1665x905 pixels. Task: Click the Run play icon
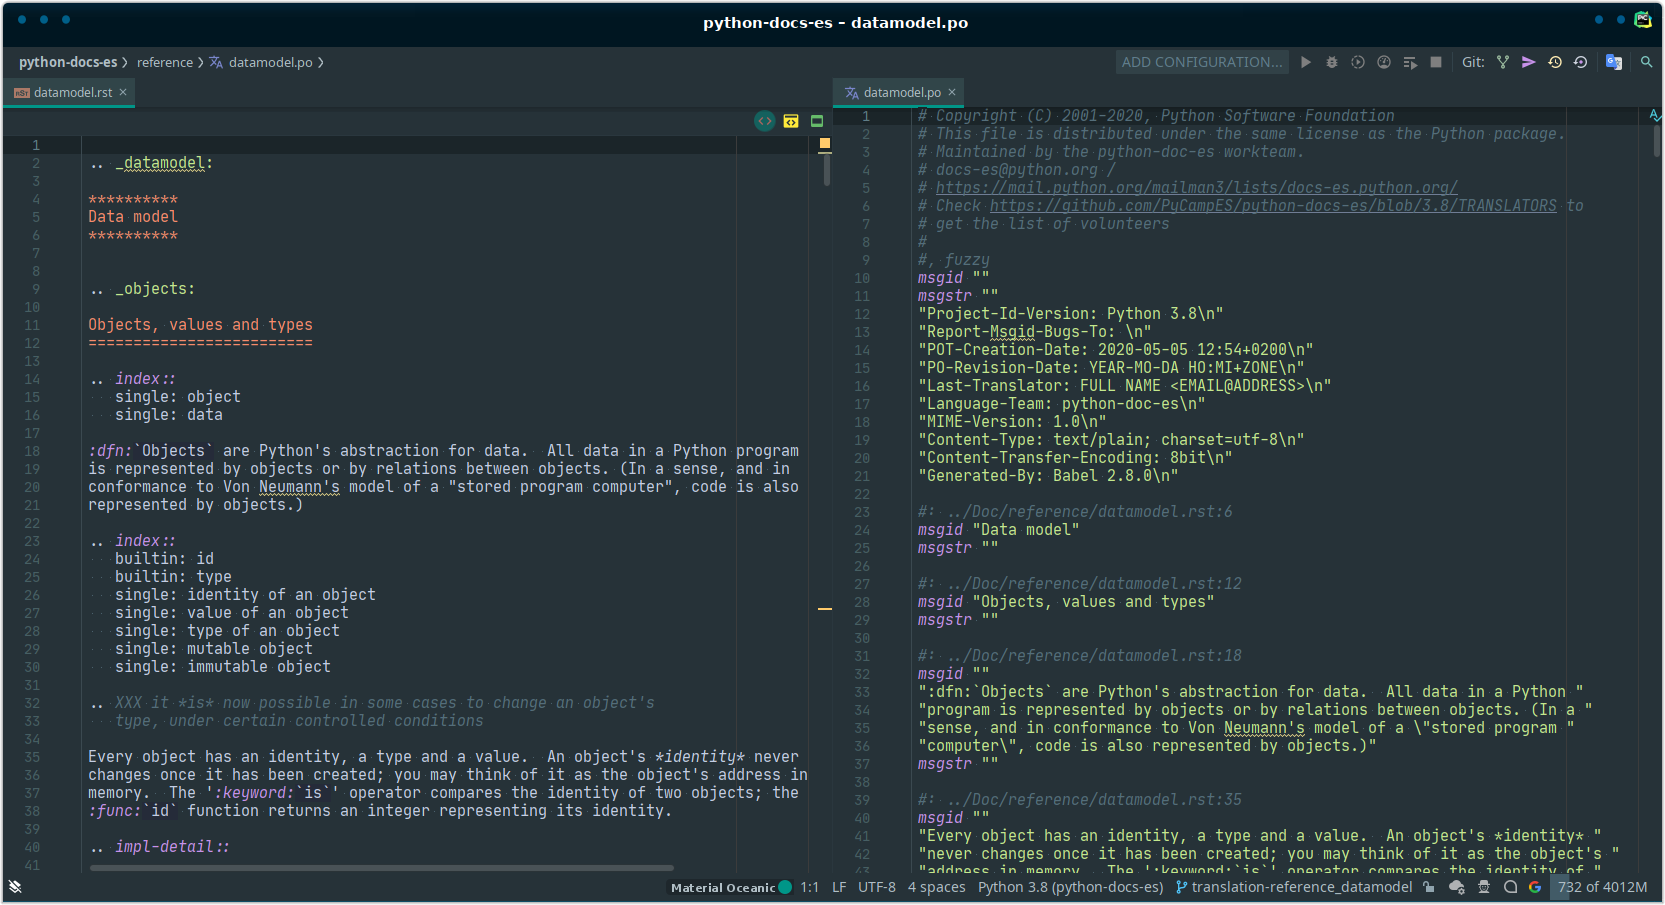click(1306, 62)
